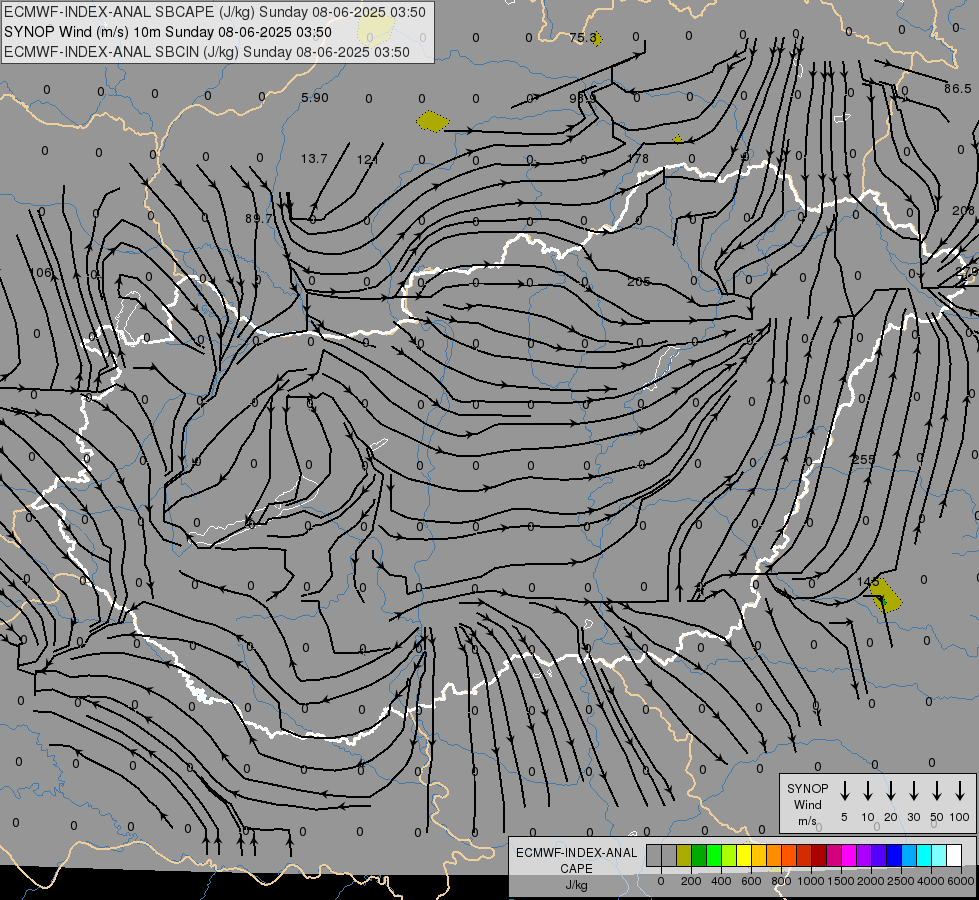The image size is (979, 900).
Task: Pick the white CAPE legend swatch
Action: click(953, 855)
